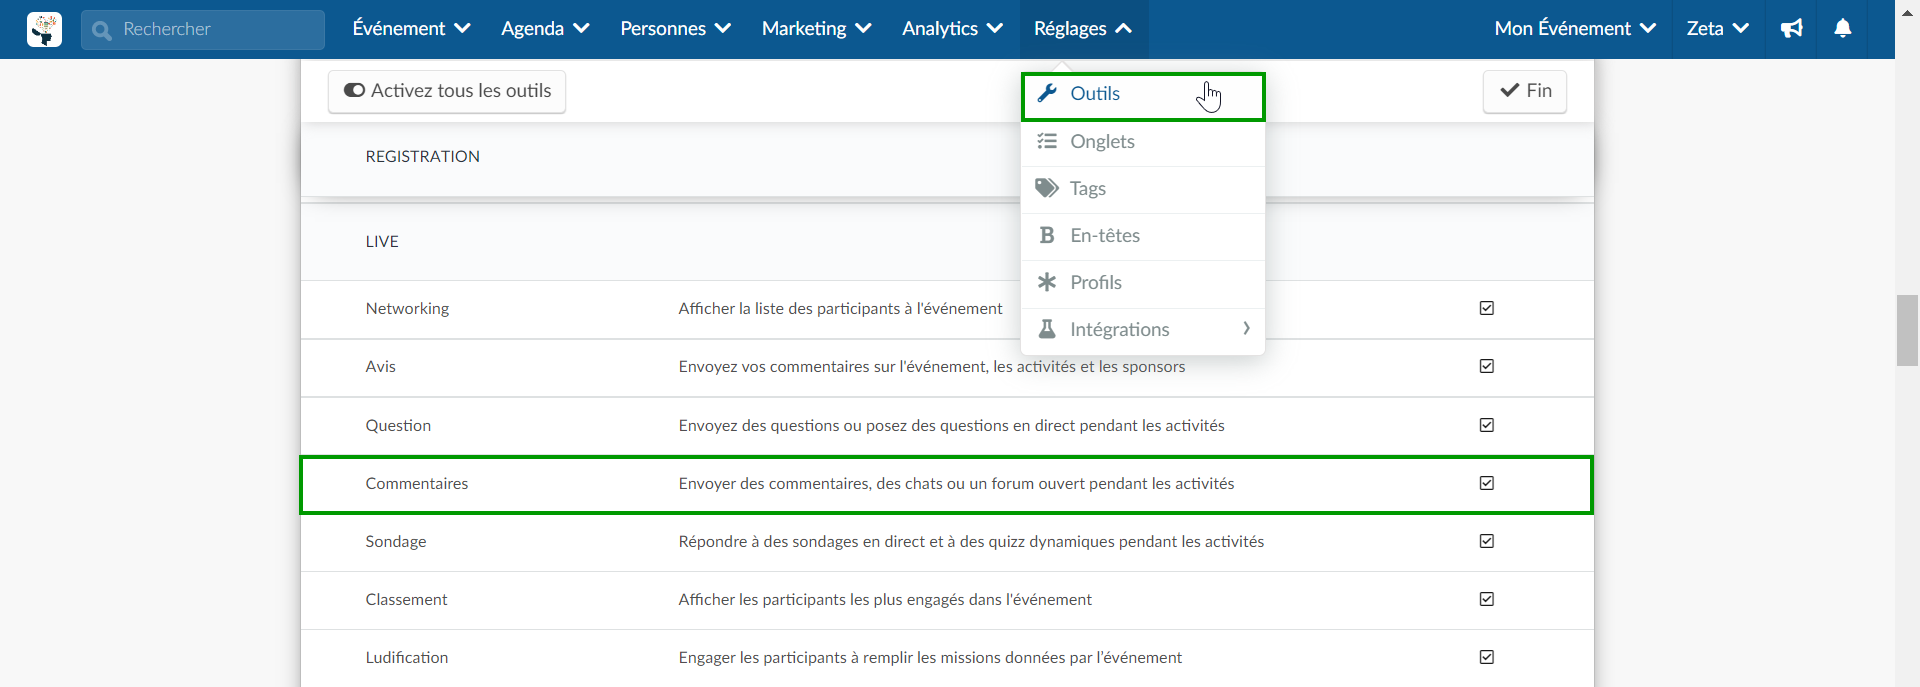Select Tags in the Réglages menu
The image size is (1920, 687).
tap(1143, 189)
